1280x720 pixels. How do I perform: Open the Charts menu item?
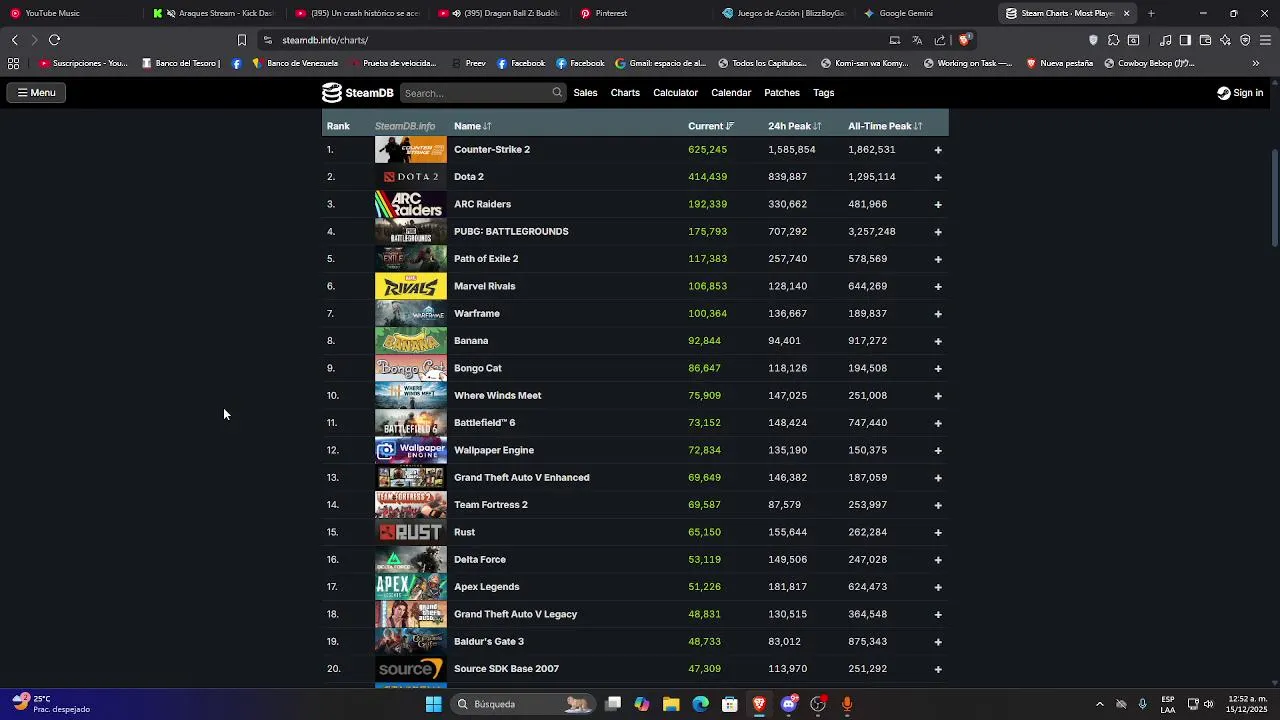click(x=625, y=93)
